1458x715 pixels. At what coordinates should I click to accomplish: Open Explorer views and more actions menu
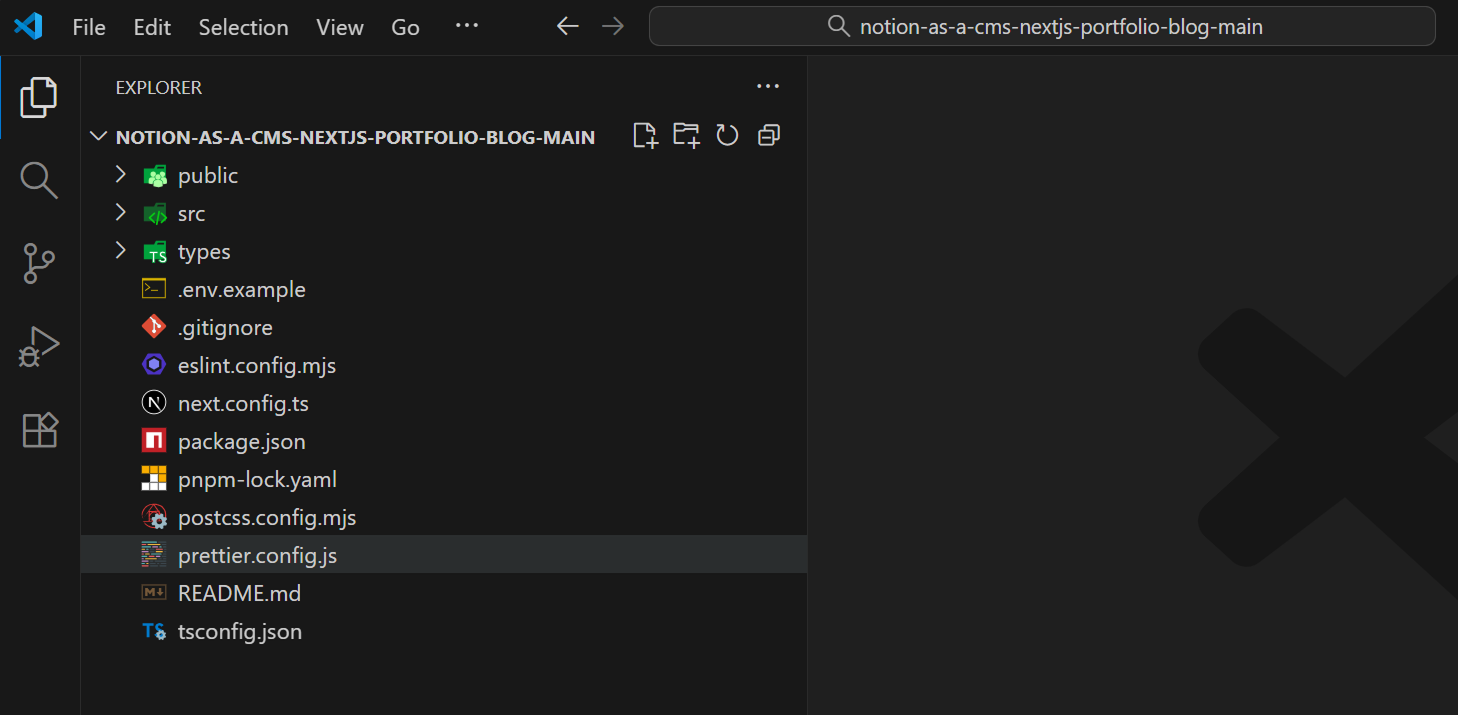768,87
